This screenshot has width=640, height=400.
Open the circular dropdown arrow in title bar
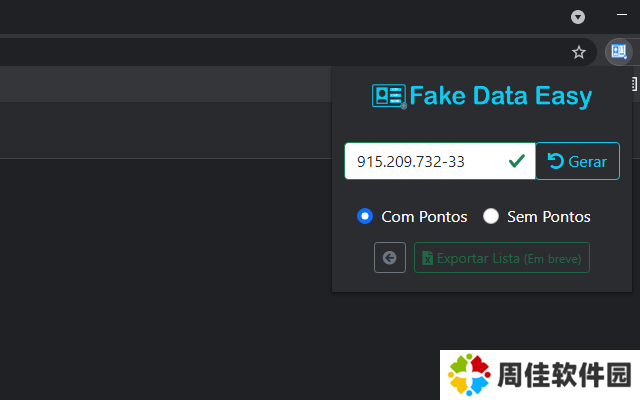click(x=578, y=17)
